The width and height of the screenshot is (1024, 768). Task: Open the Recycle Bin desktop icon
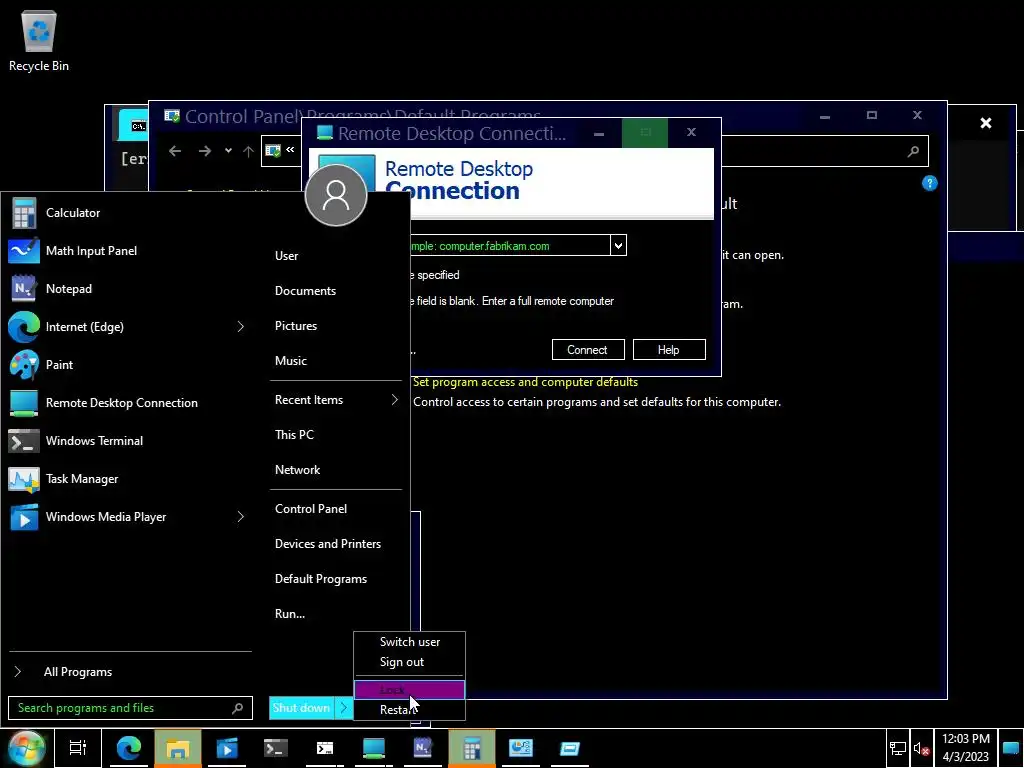coord(39,40)
